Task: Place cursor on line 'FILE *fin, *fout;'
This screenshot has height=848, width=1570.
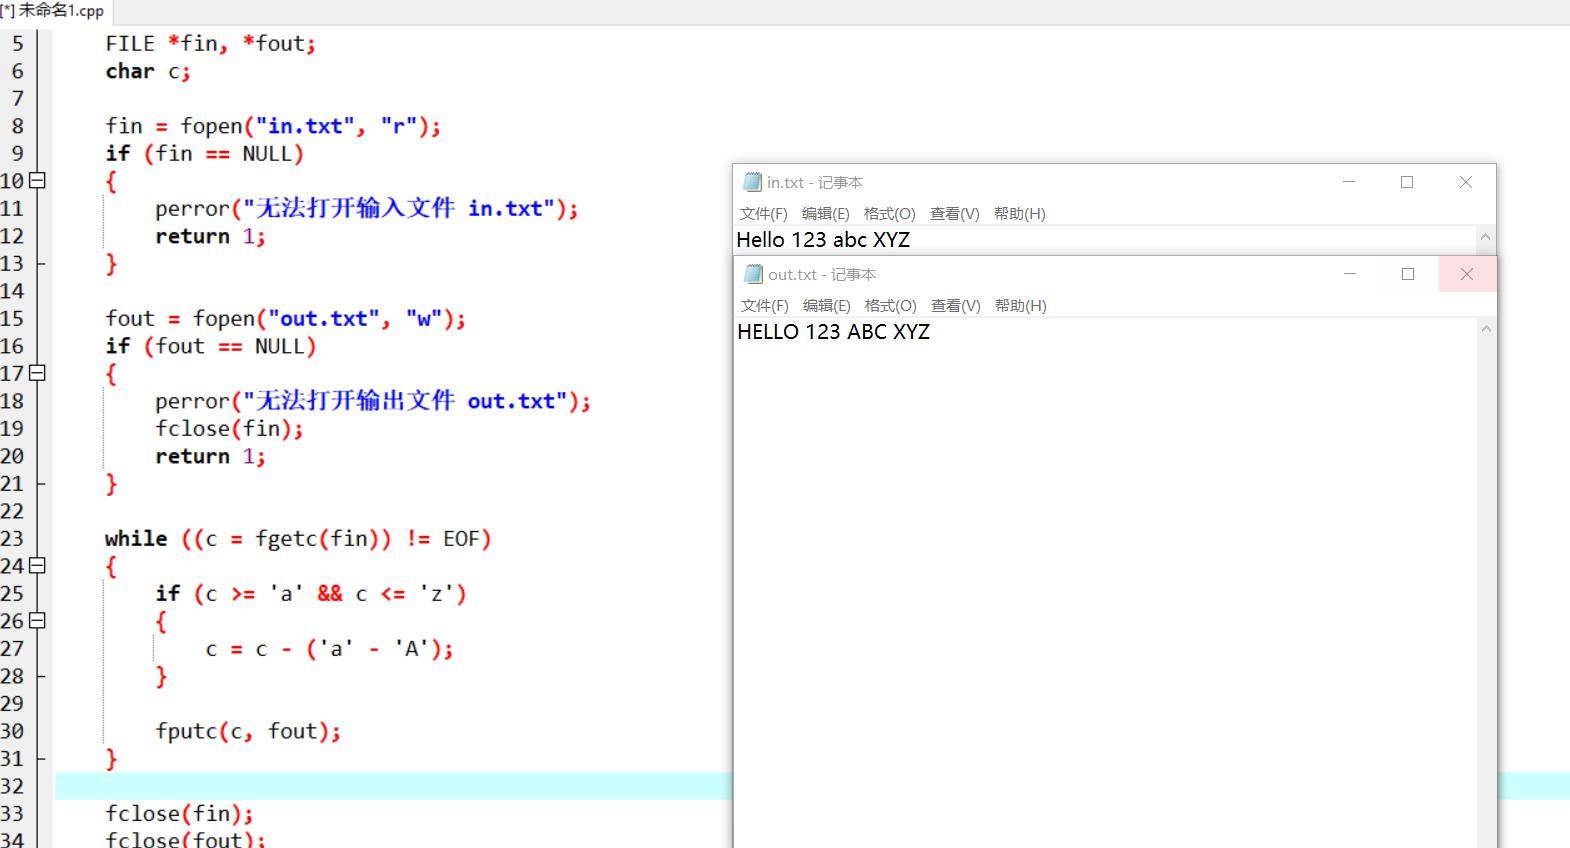Action: click(210, 44)
